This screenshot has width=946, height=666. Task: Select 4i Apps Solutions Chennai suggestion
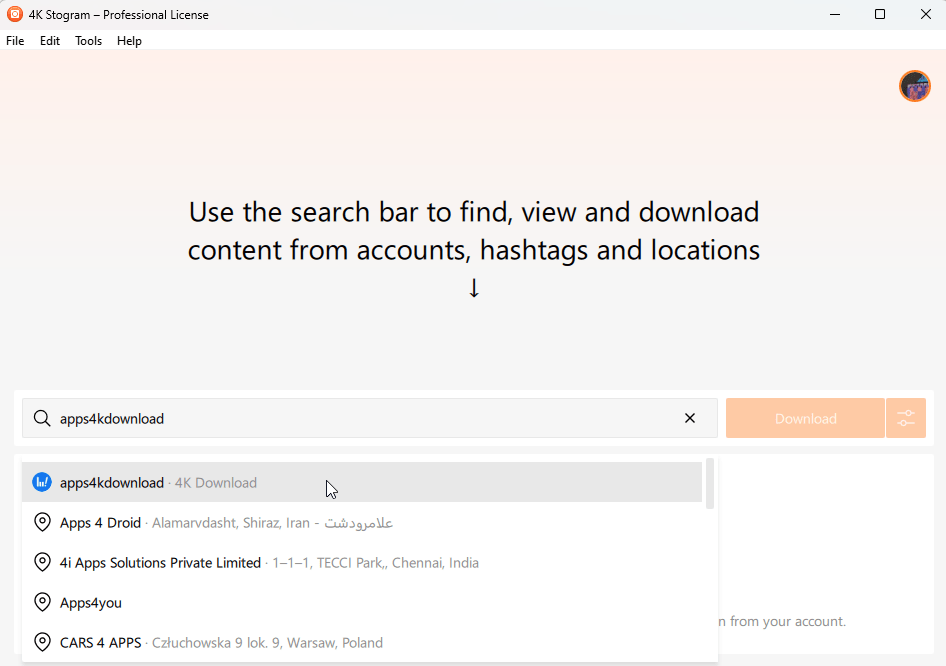click(x=362, y=562)
